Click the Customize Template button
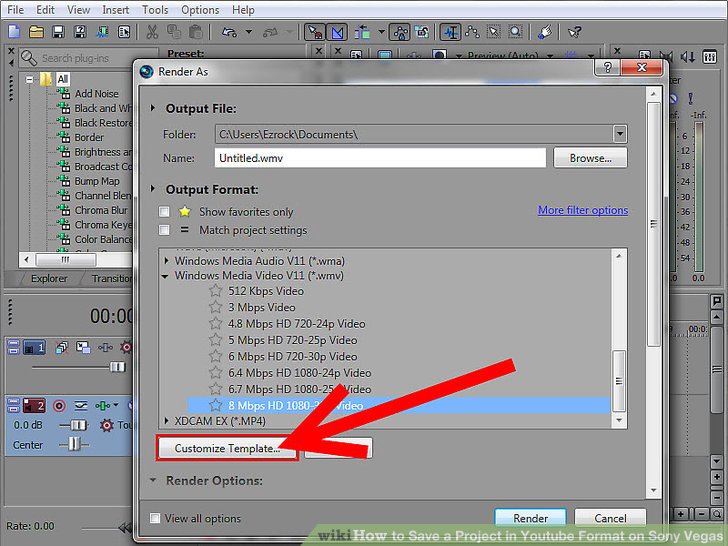 click(226, 449)
